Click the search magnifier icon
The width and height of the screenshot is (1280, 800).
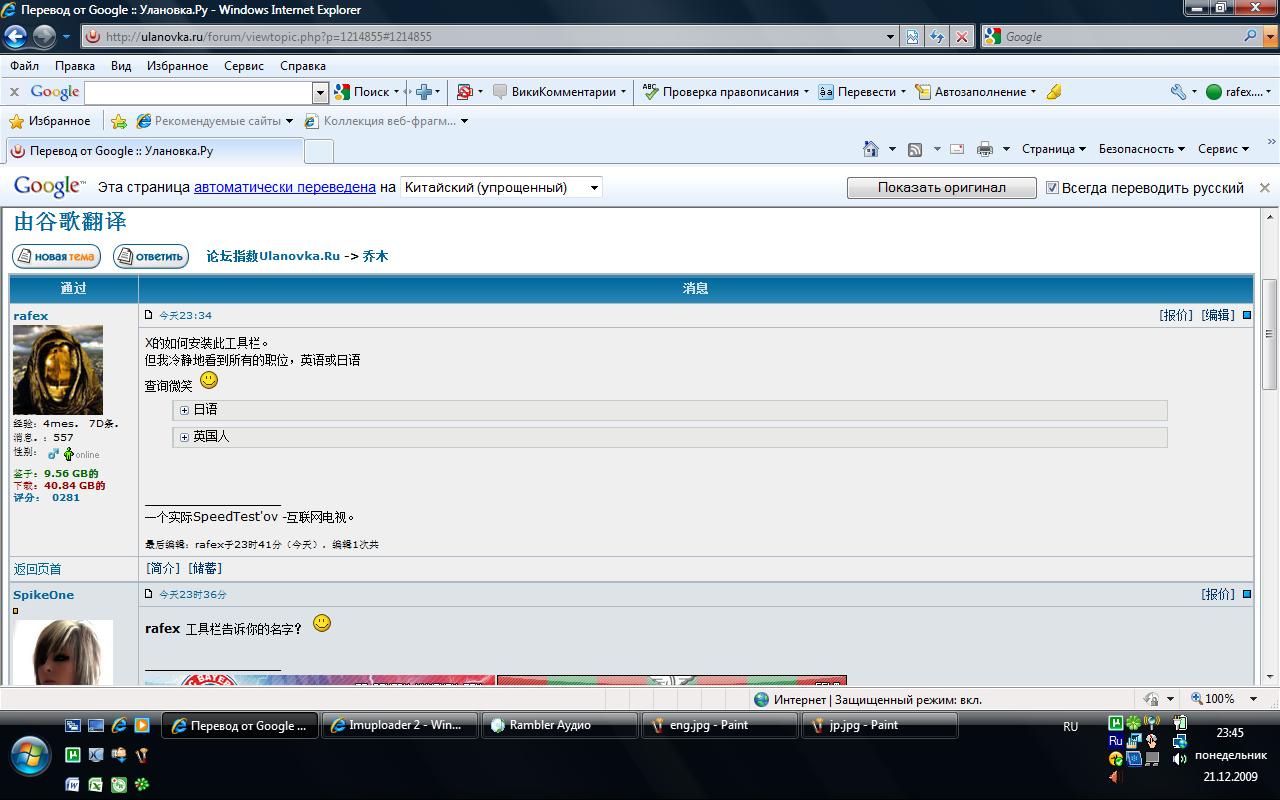tap(1250, 36)
